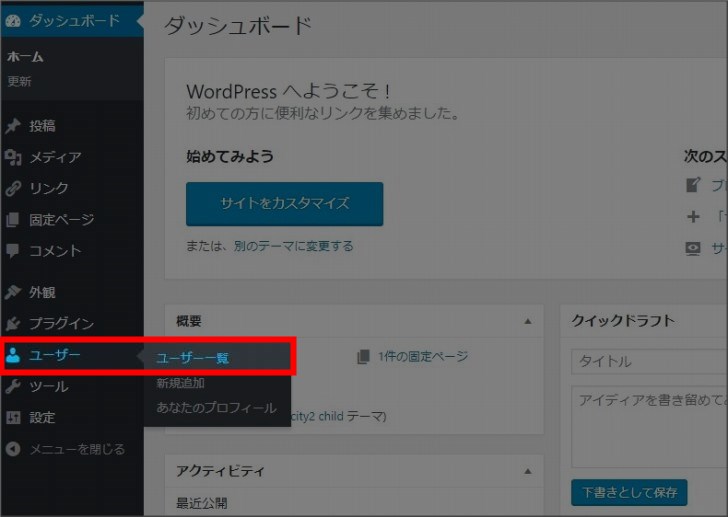Click the pushpin icon beside 投稿
This screenshot has width=728, height=517.
[13, 126]
